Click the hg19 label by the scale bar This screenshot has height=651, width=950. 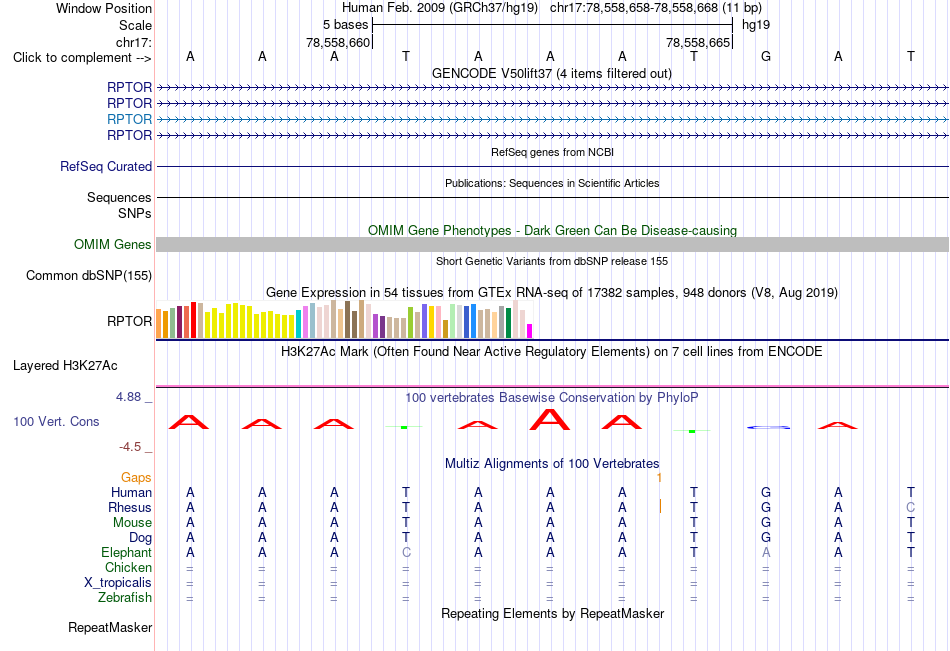pyautogui.click(x=756, y=25)
